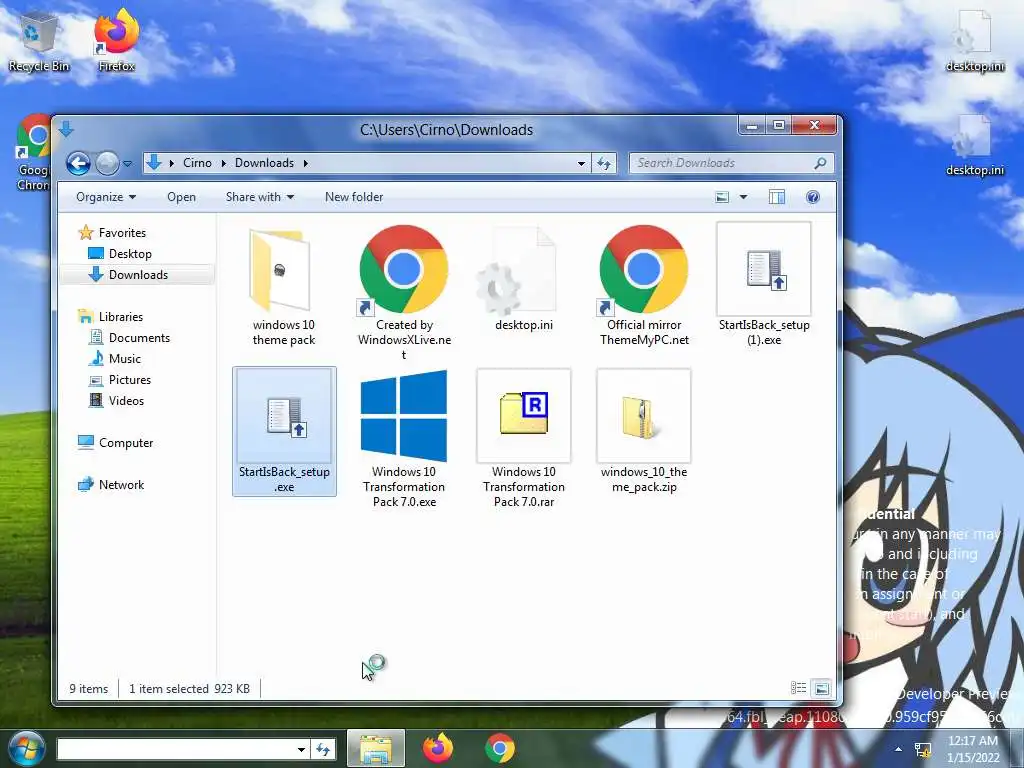Expand arrow after Cirno breadcrumb

223,163
